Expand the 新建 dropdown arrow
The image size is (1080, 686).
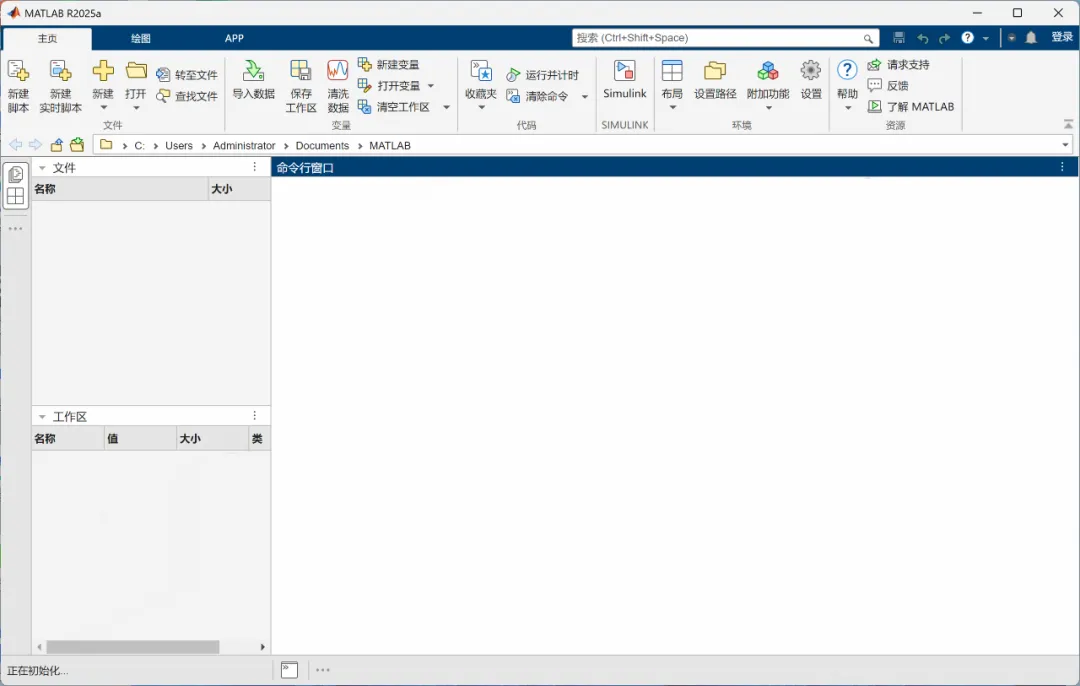pos(103,108)
